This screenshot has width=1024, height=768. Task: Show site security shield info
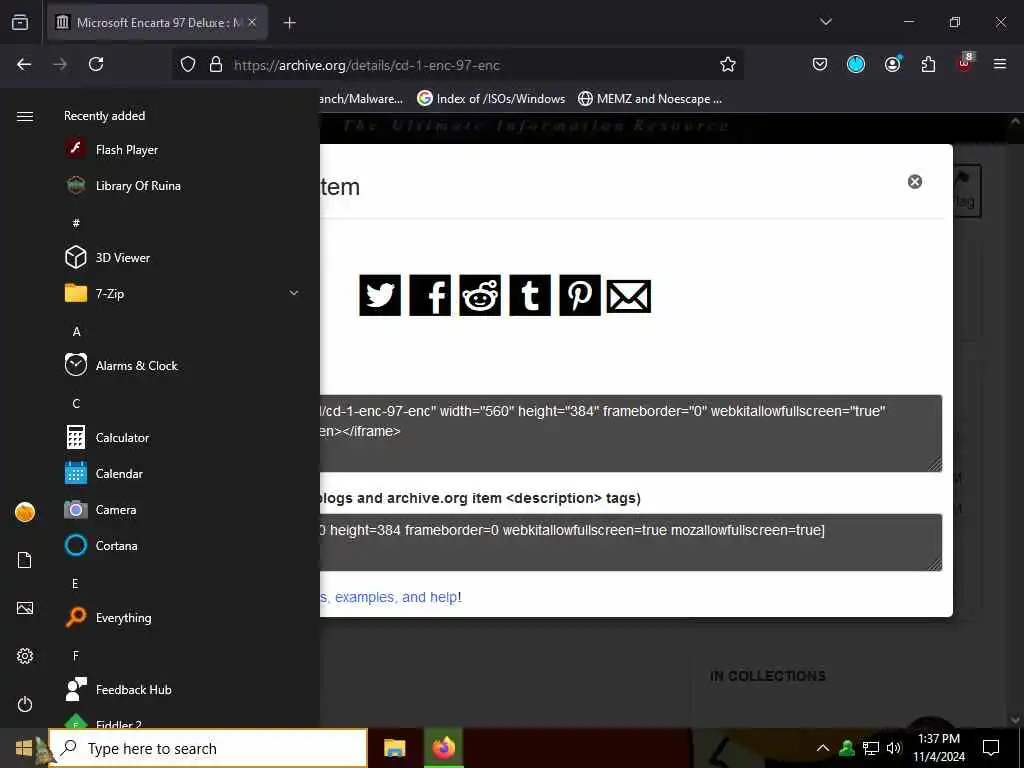coord(188,64)
